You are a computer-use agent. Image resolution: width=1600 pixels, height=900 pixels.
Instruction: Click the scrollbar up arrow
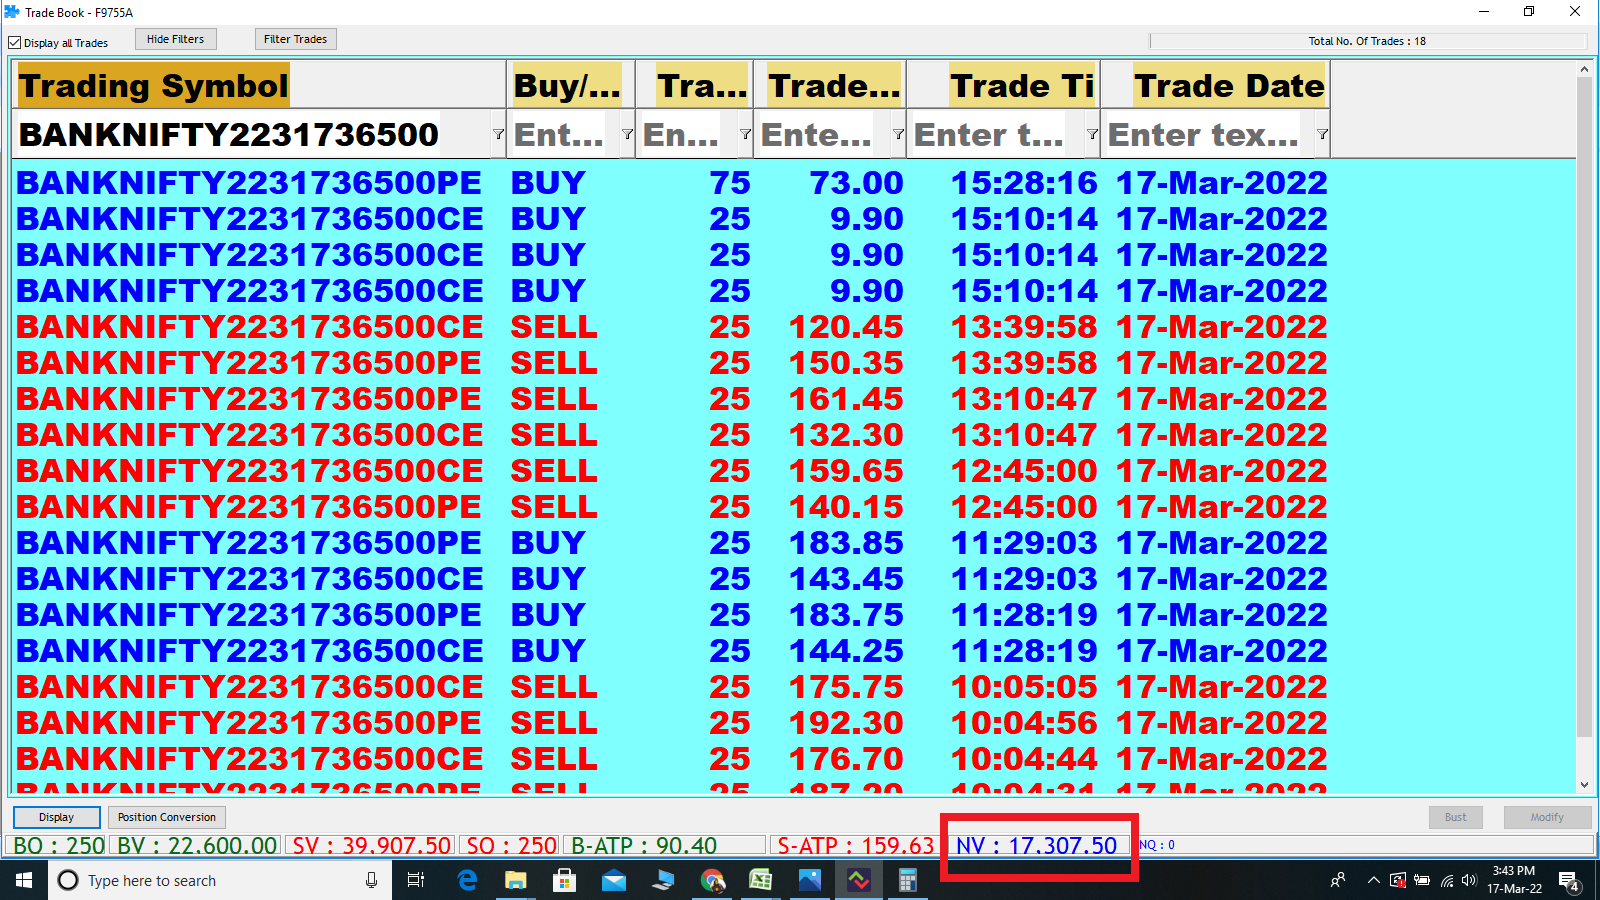[1584, 69]
